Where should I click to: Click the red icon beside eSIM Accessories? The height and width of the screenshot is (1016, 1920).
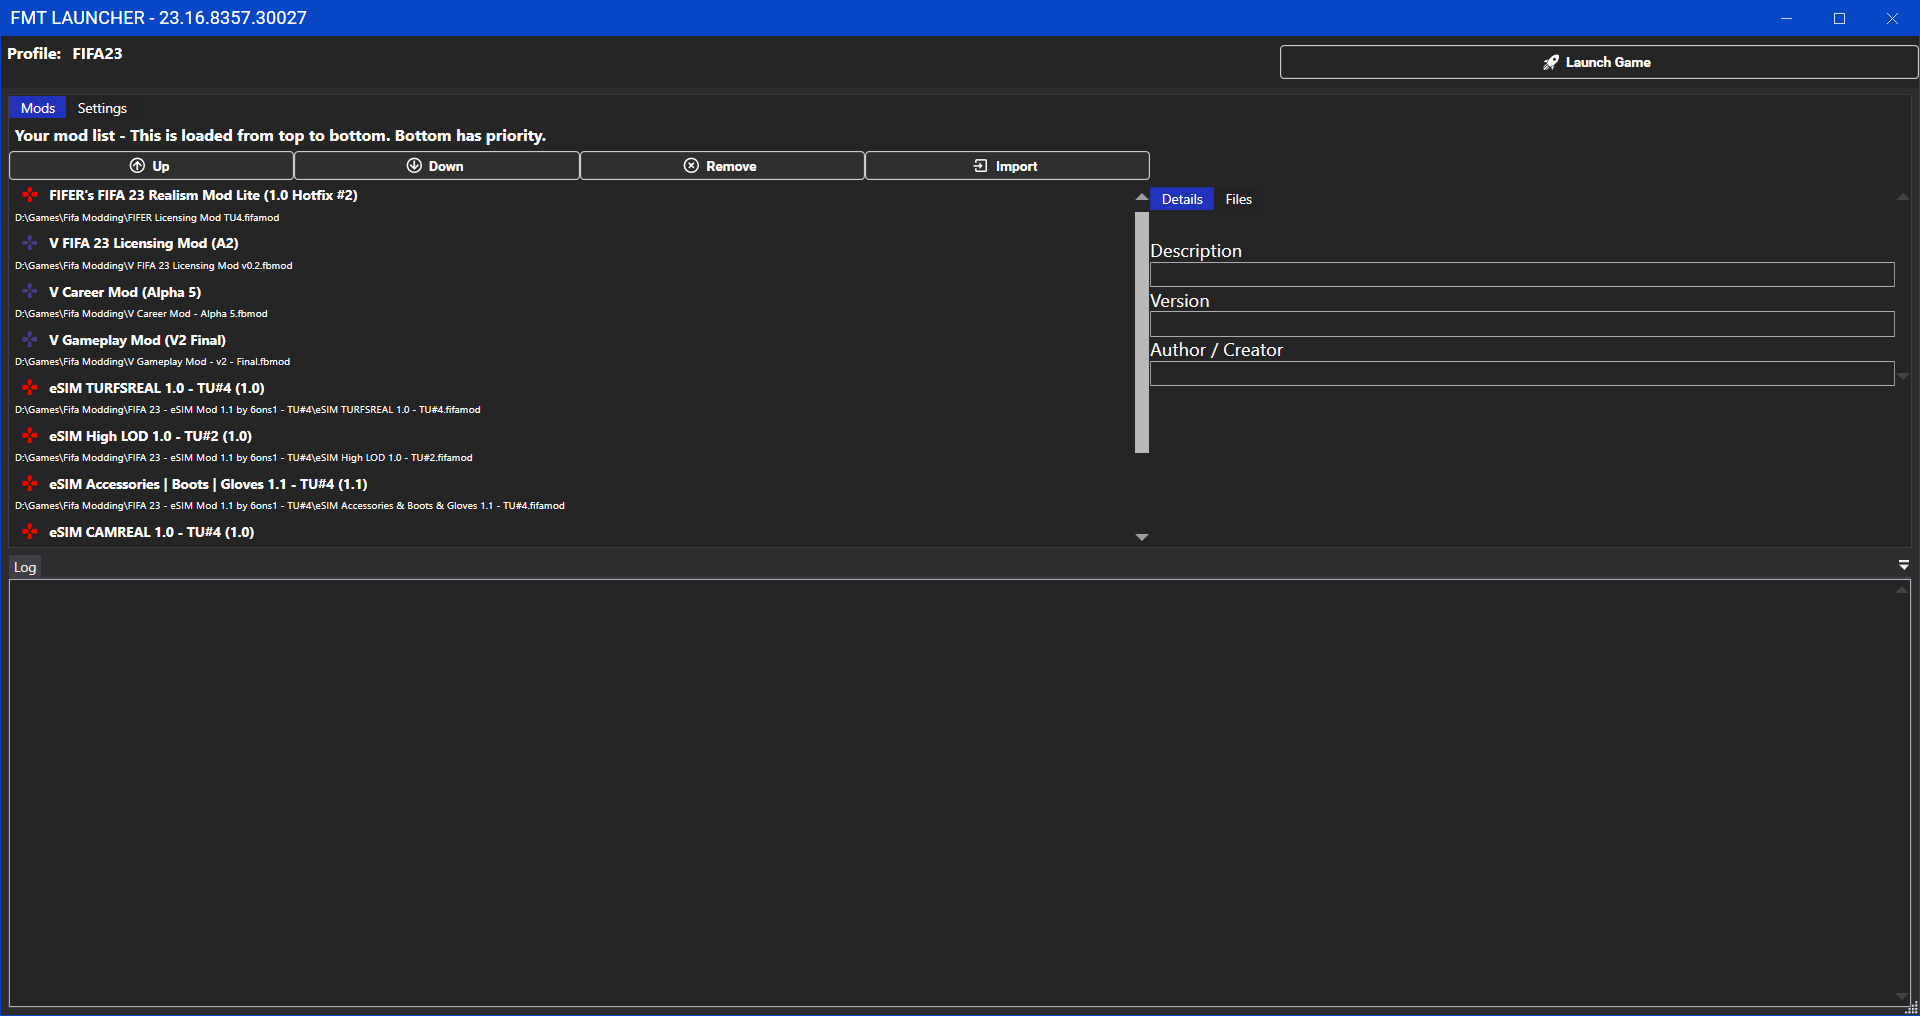point(30,484)
